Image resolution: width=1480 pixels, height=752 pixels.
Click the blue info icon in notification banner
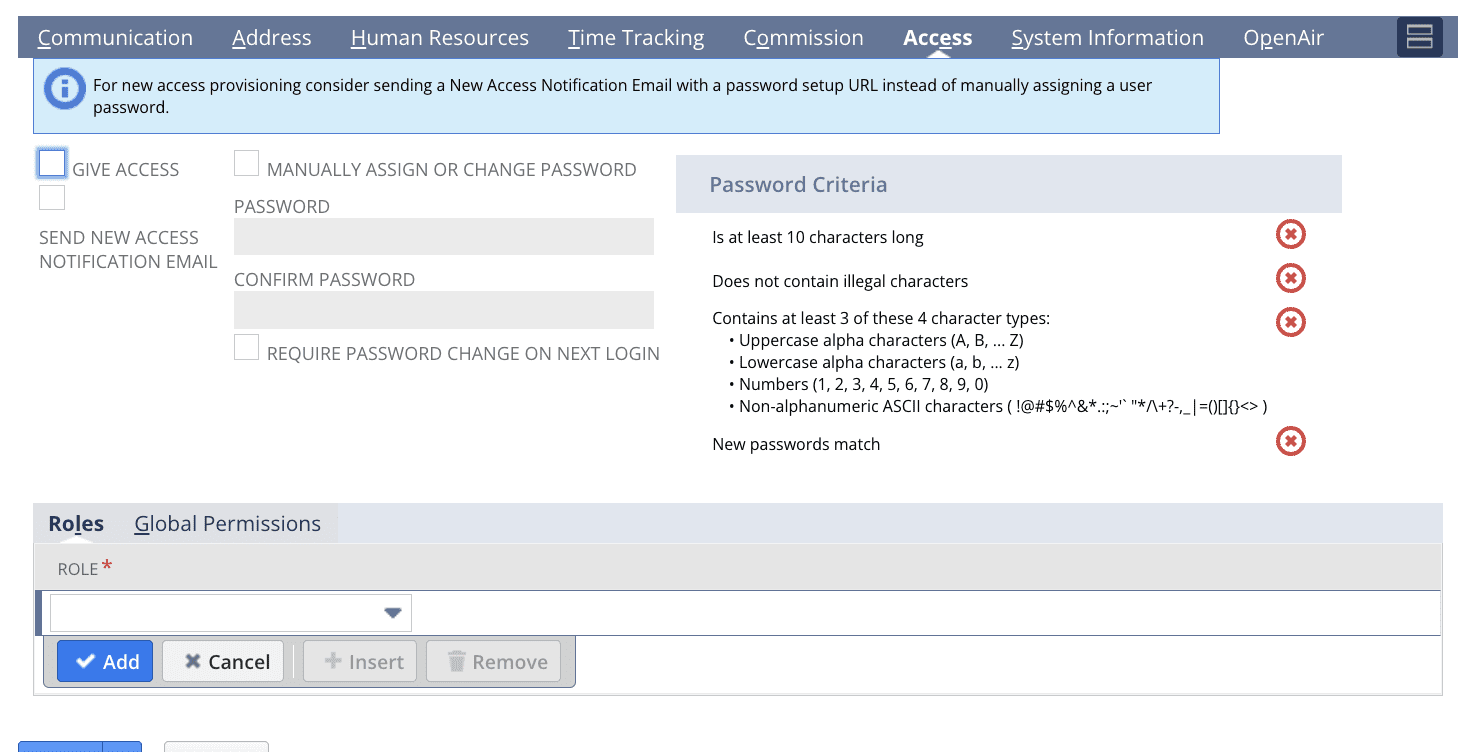tap(63, 88)
